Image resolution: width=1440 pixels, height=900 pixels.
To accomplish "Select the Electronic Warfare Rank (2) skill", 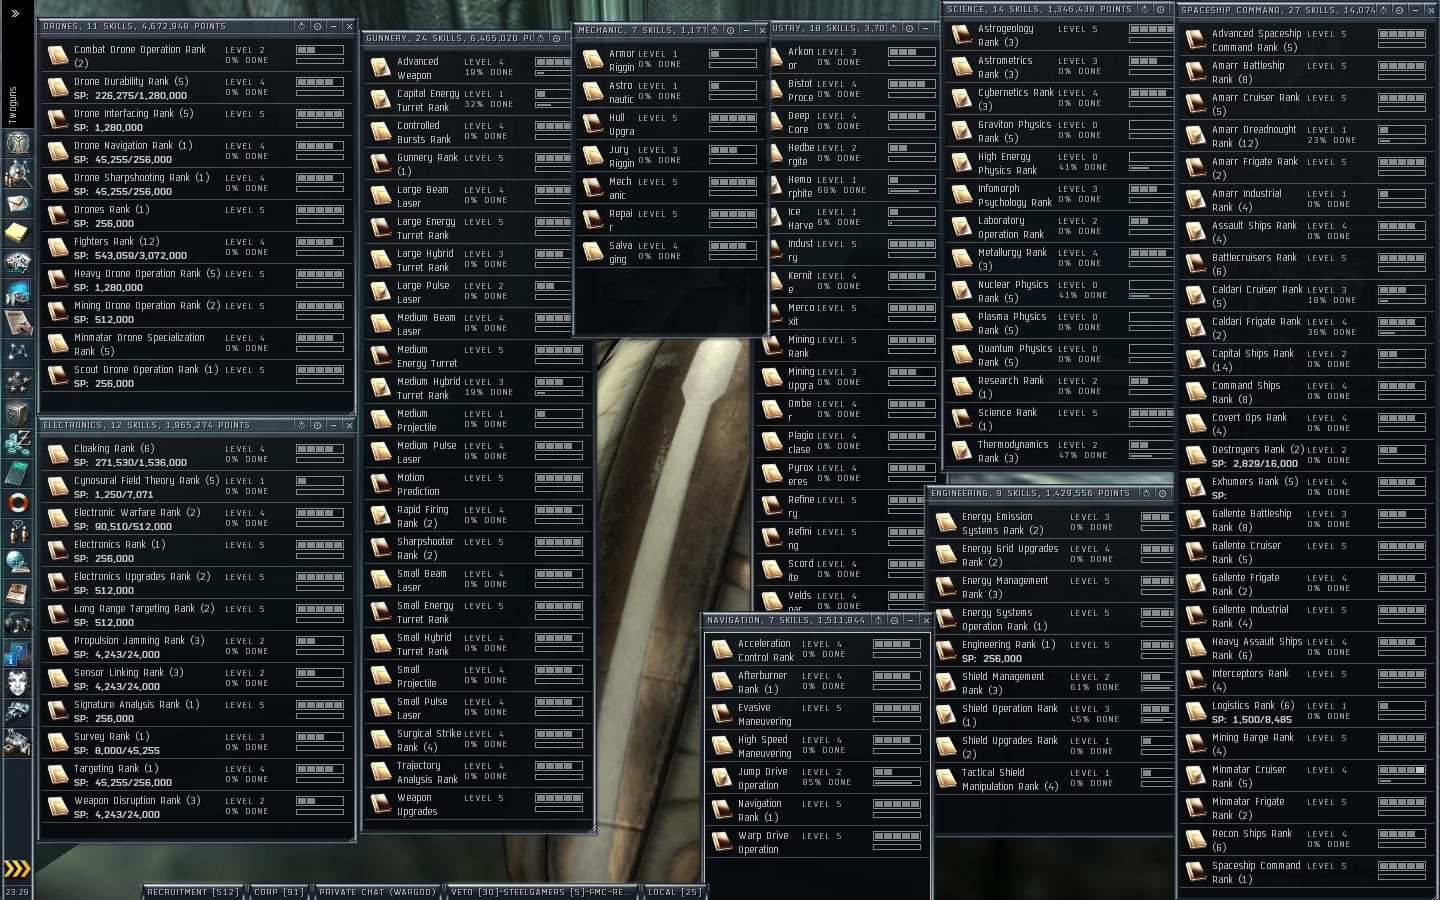I will click(197, 519).
